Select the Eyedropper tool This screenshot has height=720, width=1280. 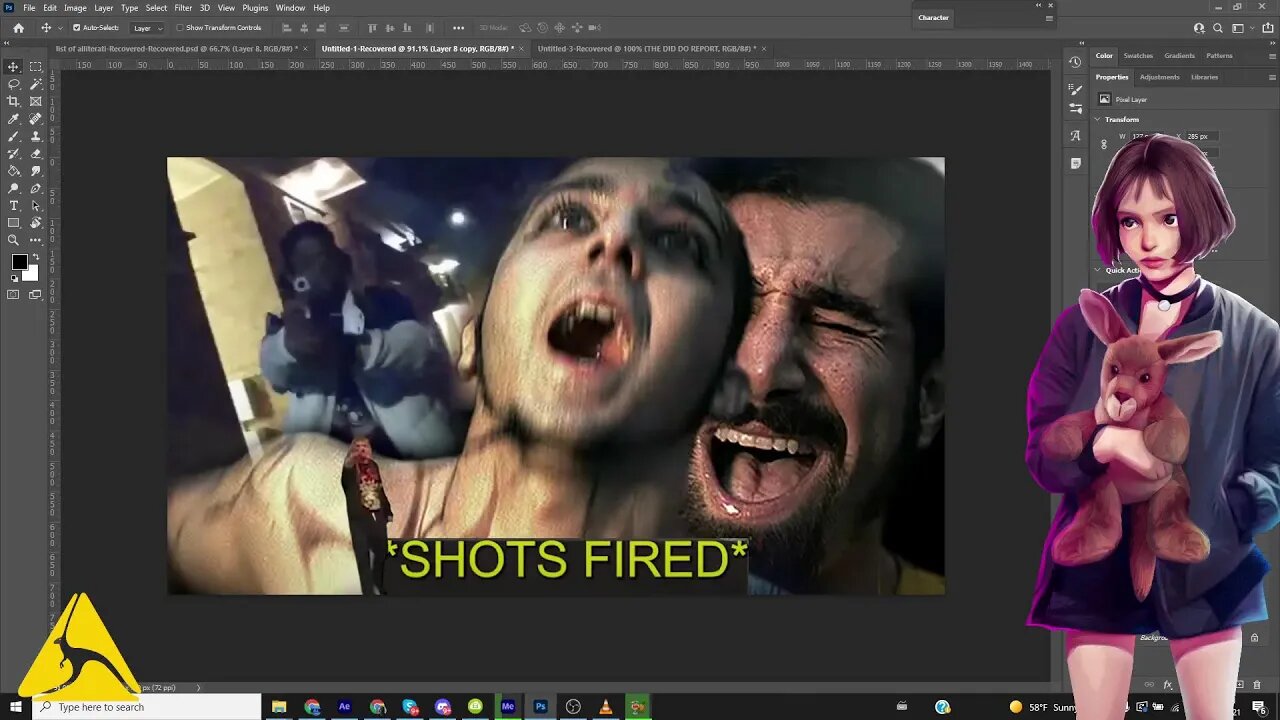(14, 119)
